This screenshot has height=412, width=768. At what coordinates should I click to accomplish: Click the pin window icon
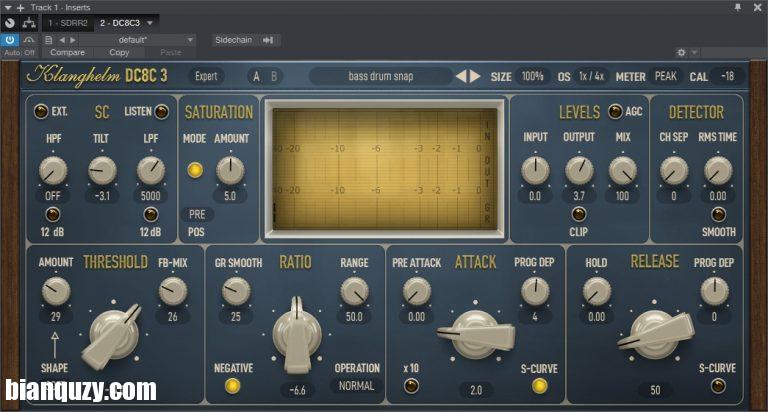coord(738,7)
